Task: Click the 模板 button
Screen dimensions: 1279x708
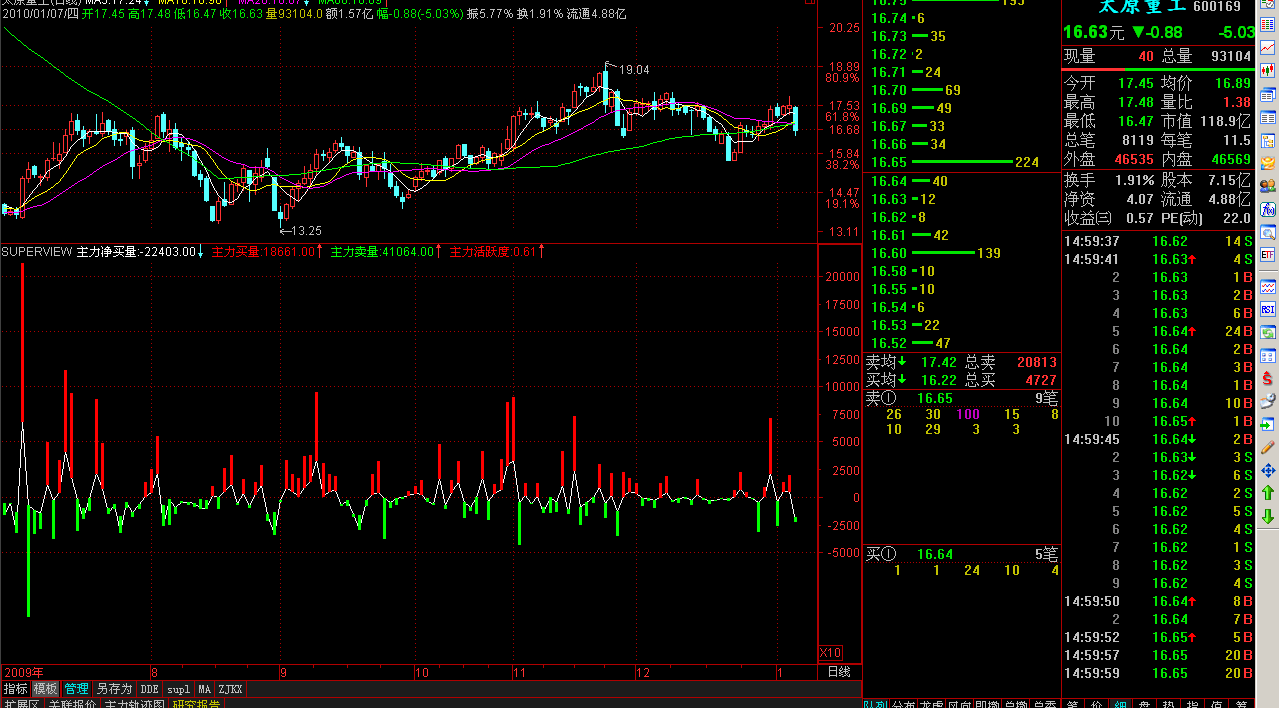Action: pos(45,689)
